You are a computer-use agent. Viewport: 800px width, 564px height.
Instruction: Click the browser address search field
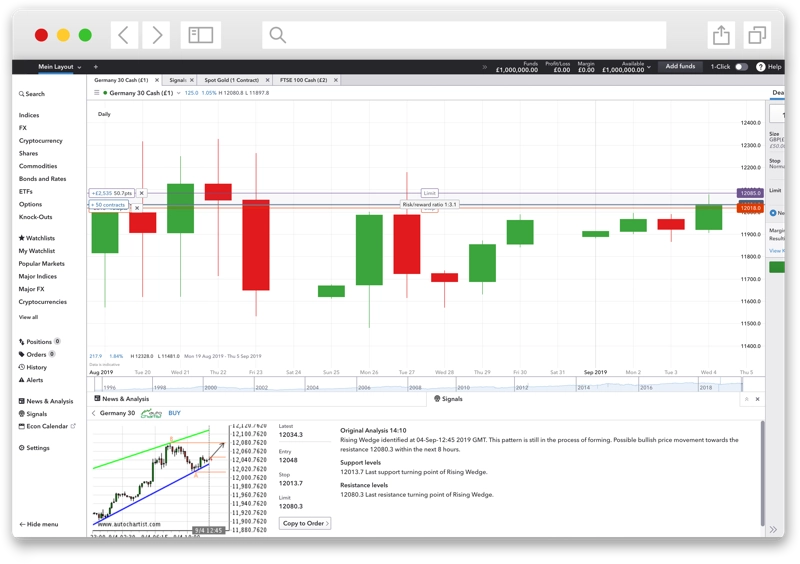click(x=464, y=35)
